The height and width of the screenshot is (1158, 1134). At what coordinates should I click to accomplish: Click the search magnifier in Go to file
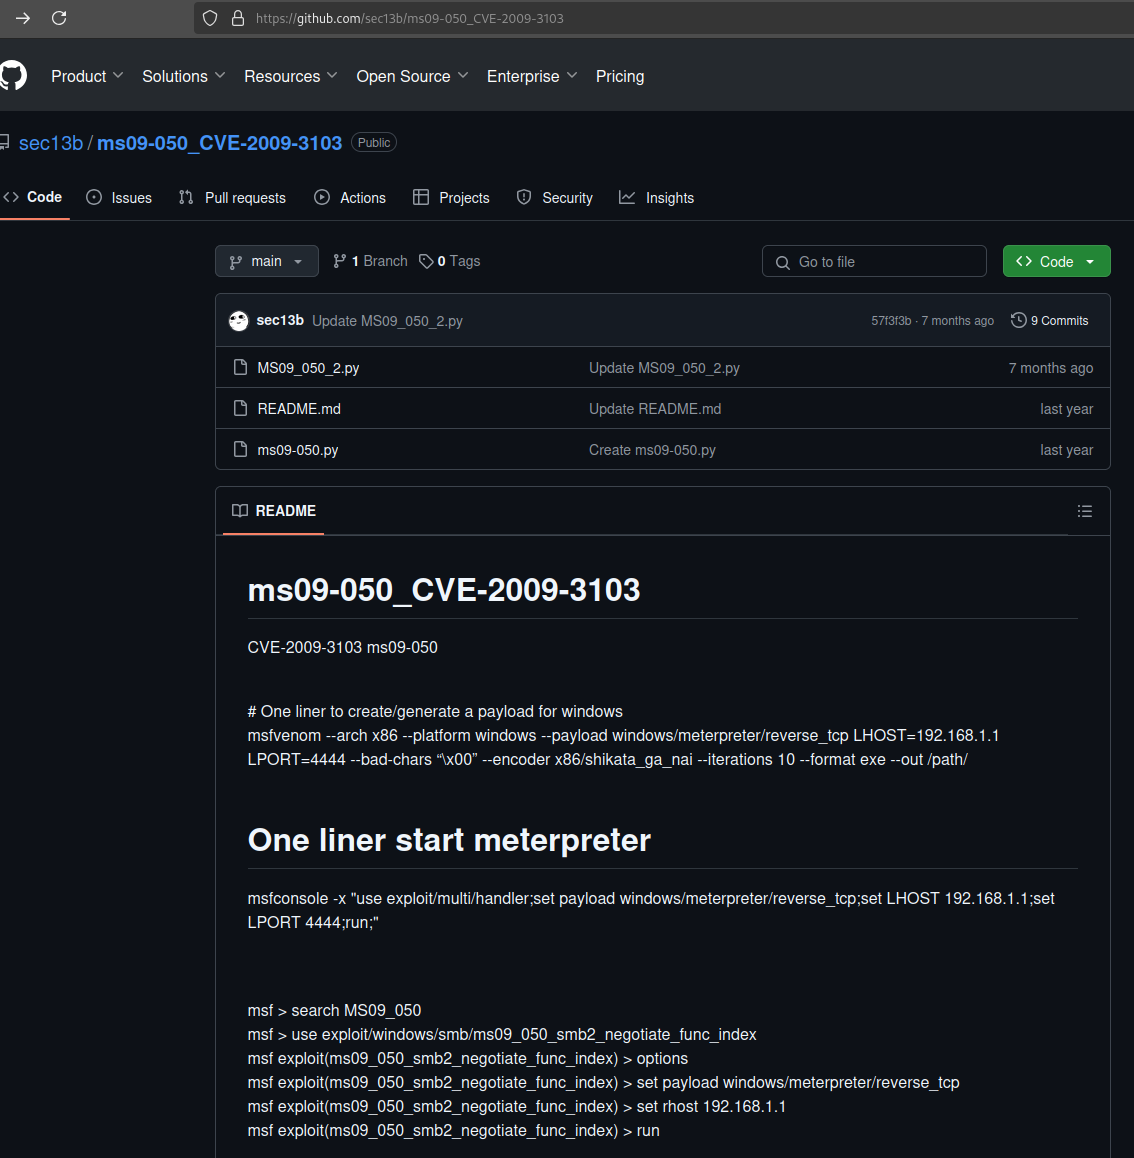click(783, 262)
